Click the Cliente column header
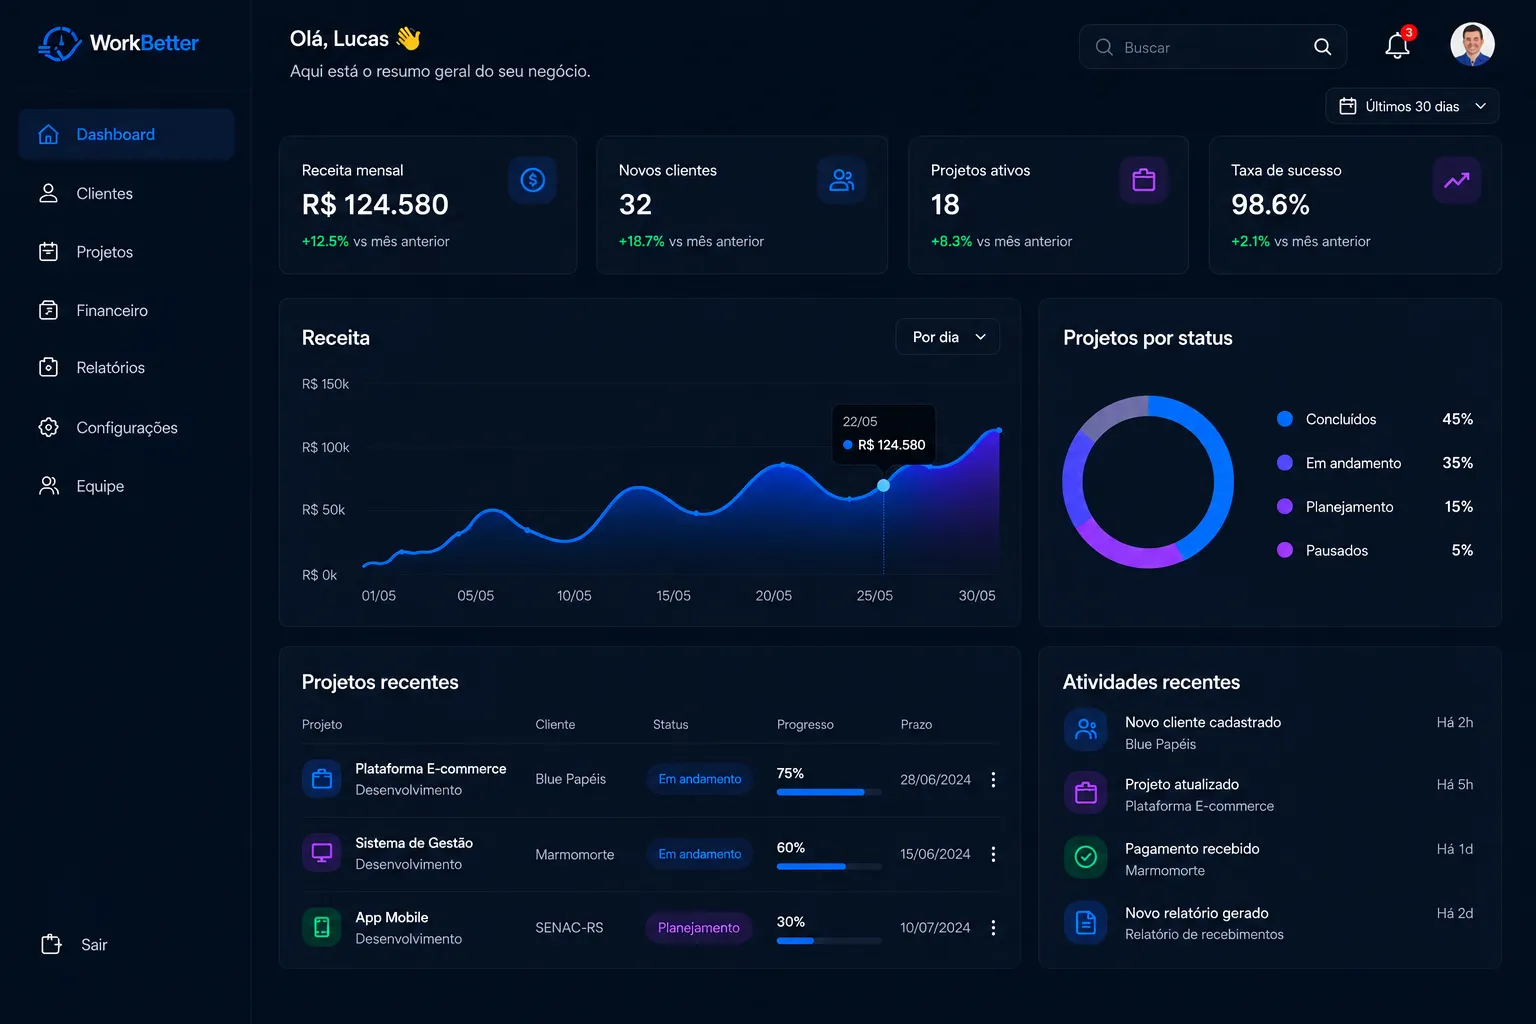 [x=555, y=724]
